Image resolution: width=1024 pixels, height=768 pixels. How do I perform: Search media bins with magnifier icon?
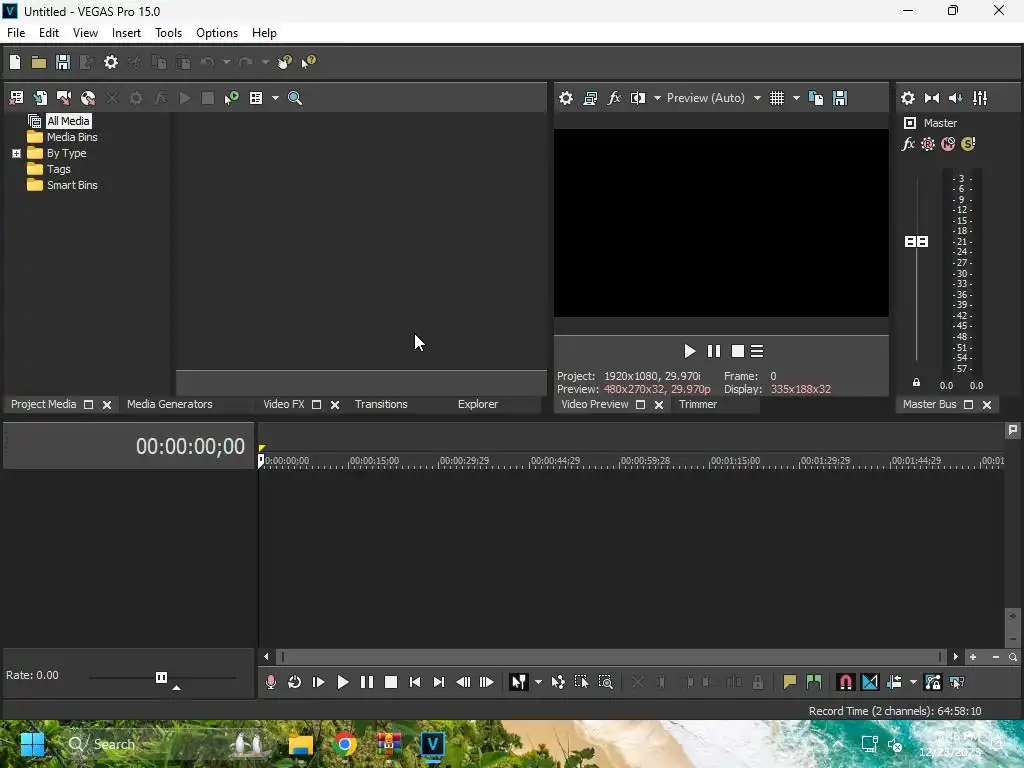coord(295,98)
